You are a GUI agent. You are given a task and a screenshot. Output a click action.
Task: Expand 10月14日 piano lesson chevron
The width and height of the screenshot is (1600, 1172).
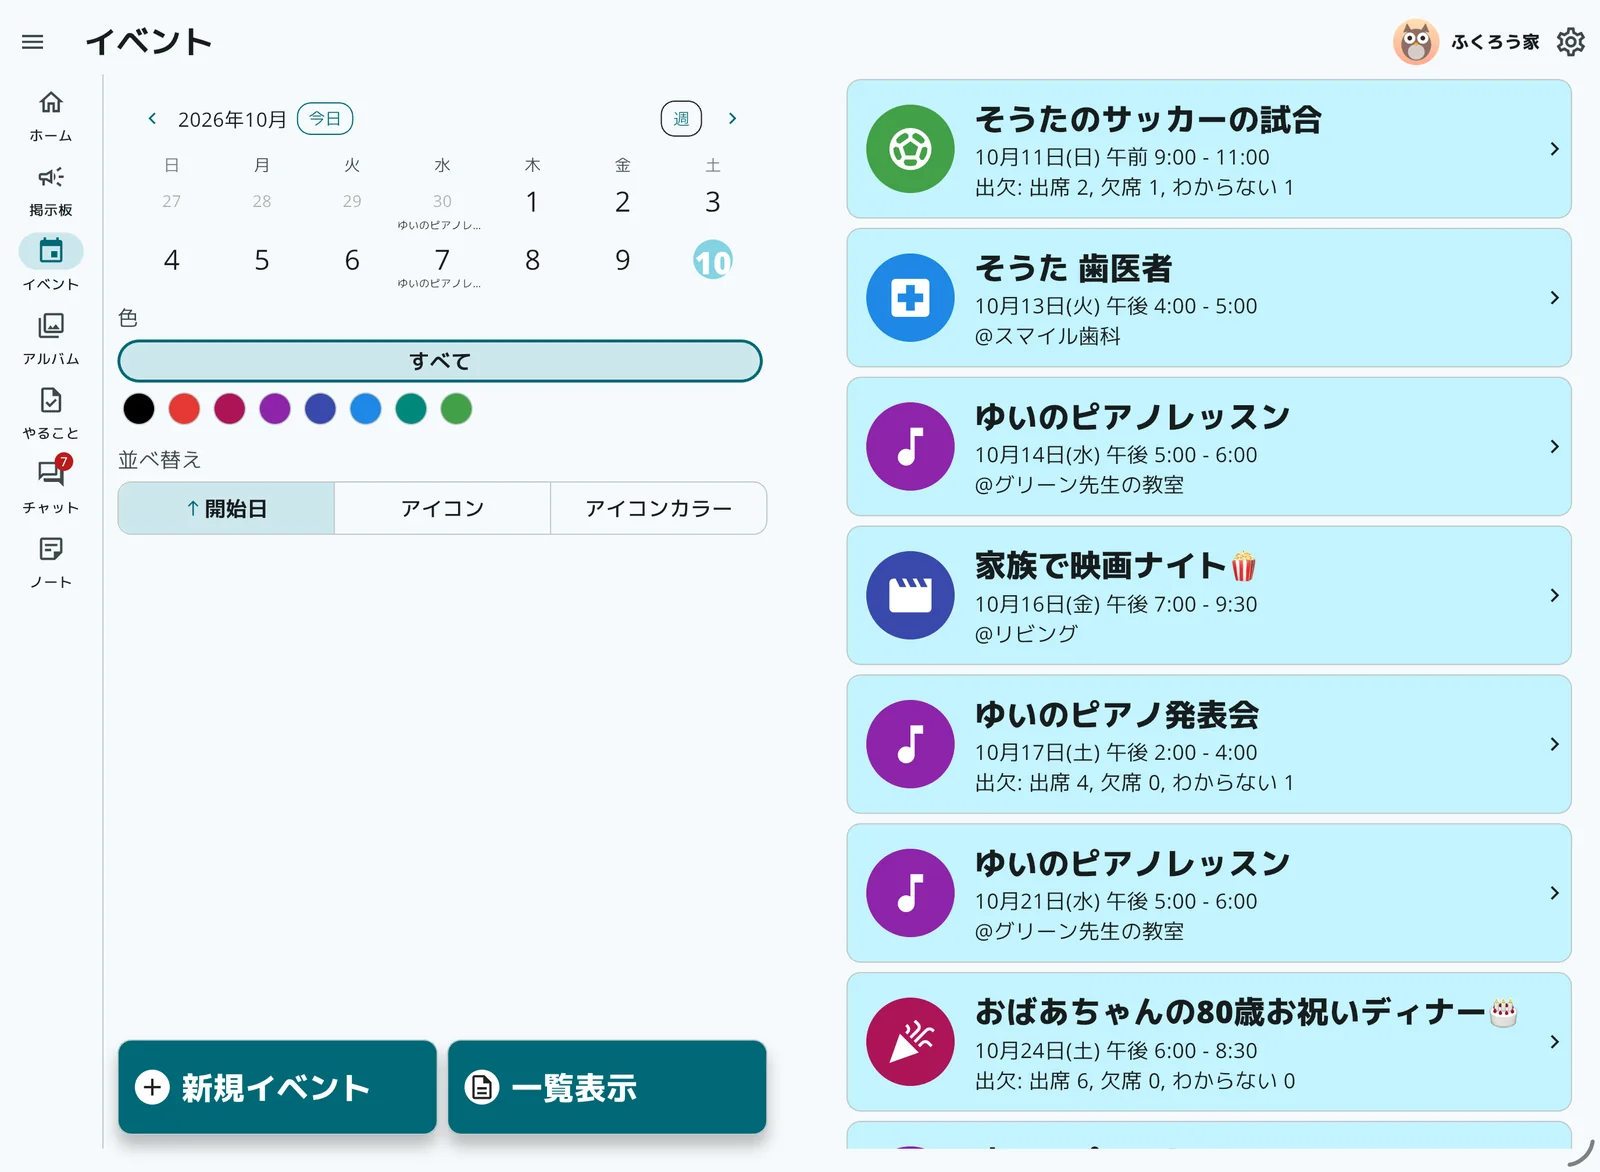click(1554, 446)
